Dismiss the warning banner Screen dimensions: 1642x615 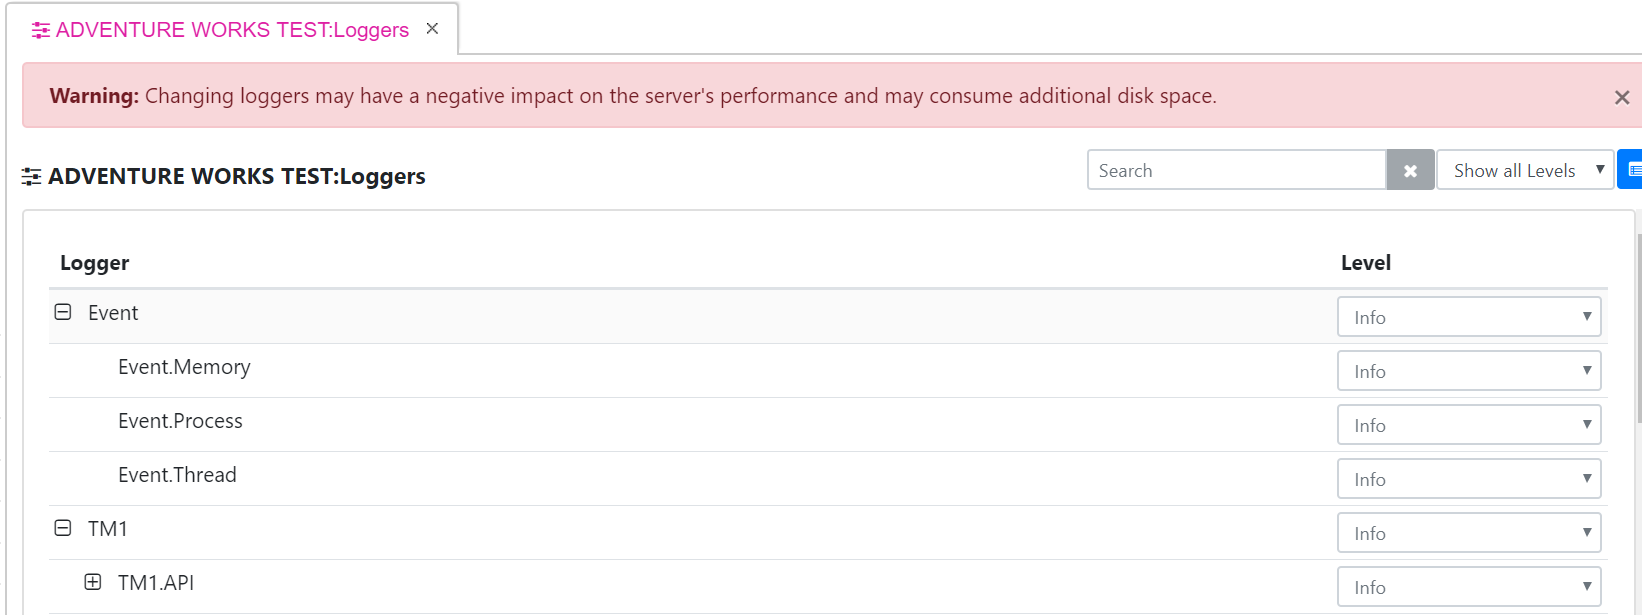[1622, 97]
